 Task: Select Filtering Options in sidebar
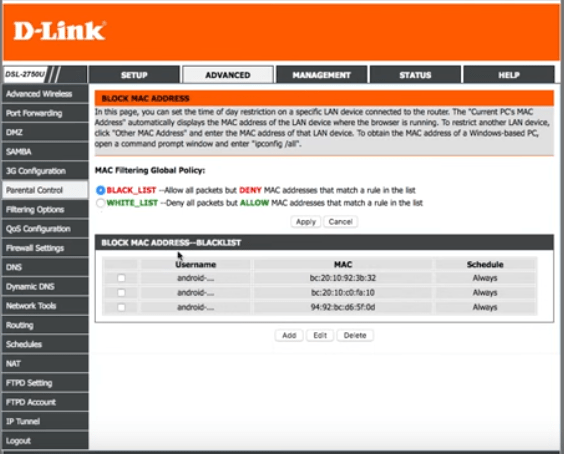point(45,210)
